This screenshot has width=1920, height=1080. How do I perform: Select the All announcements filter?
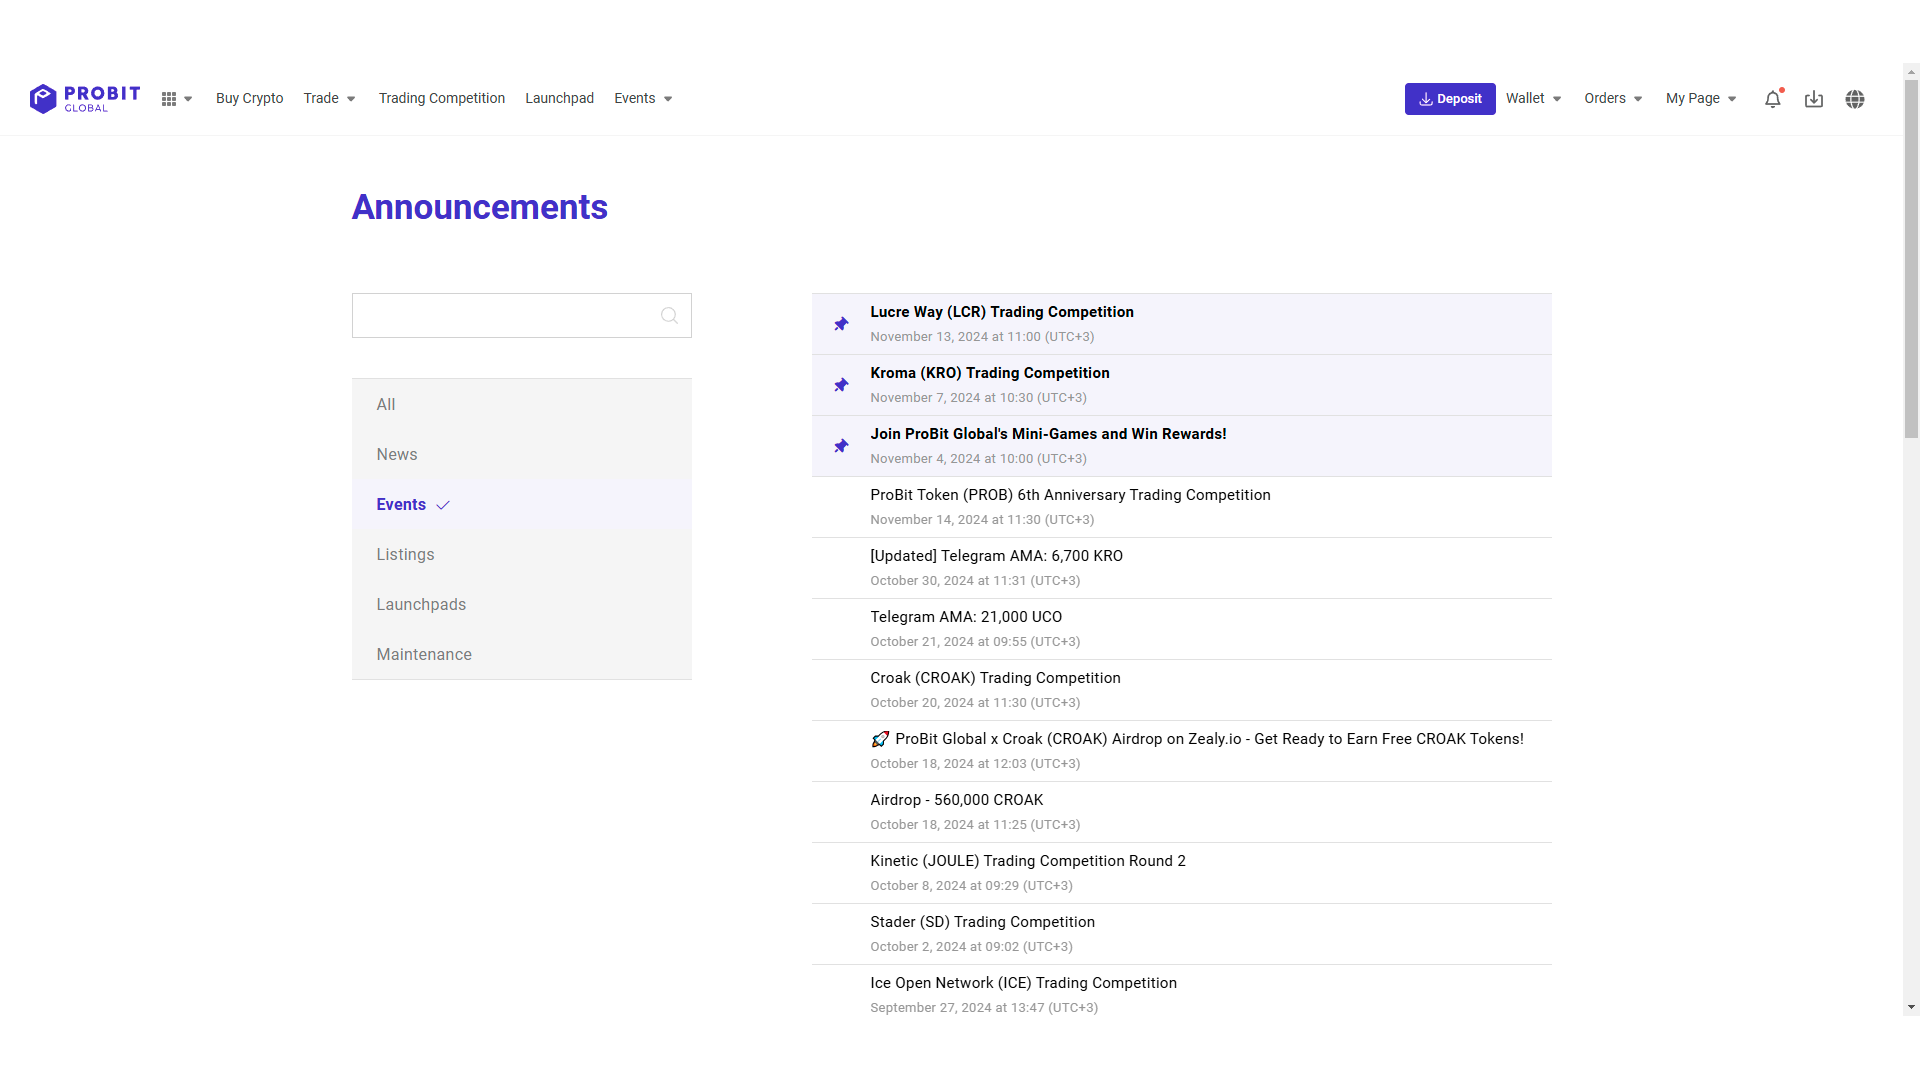[x=384, y=404]
